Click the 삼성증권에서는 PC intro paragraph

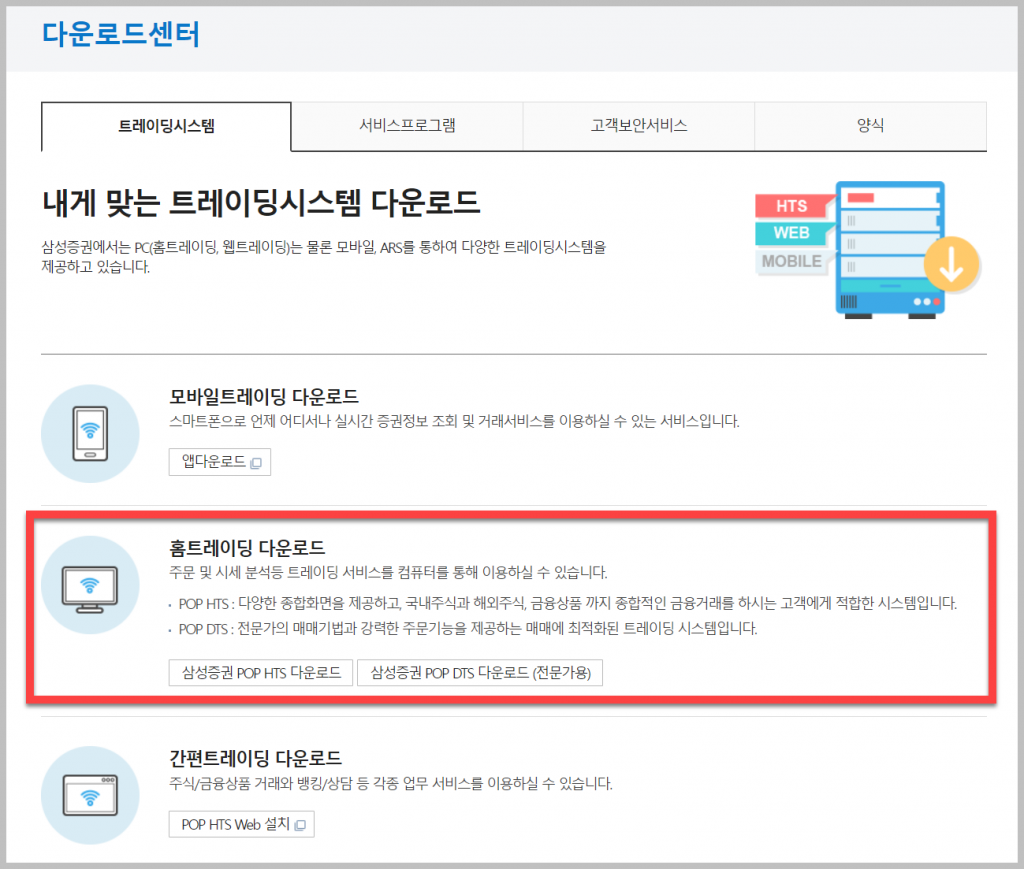tap(324, 257)
